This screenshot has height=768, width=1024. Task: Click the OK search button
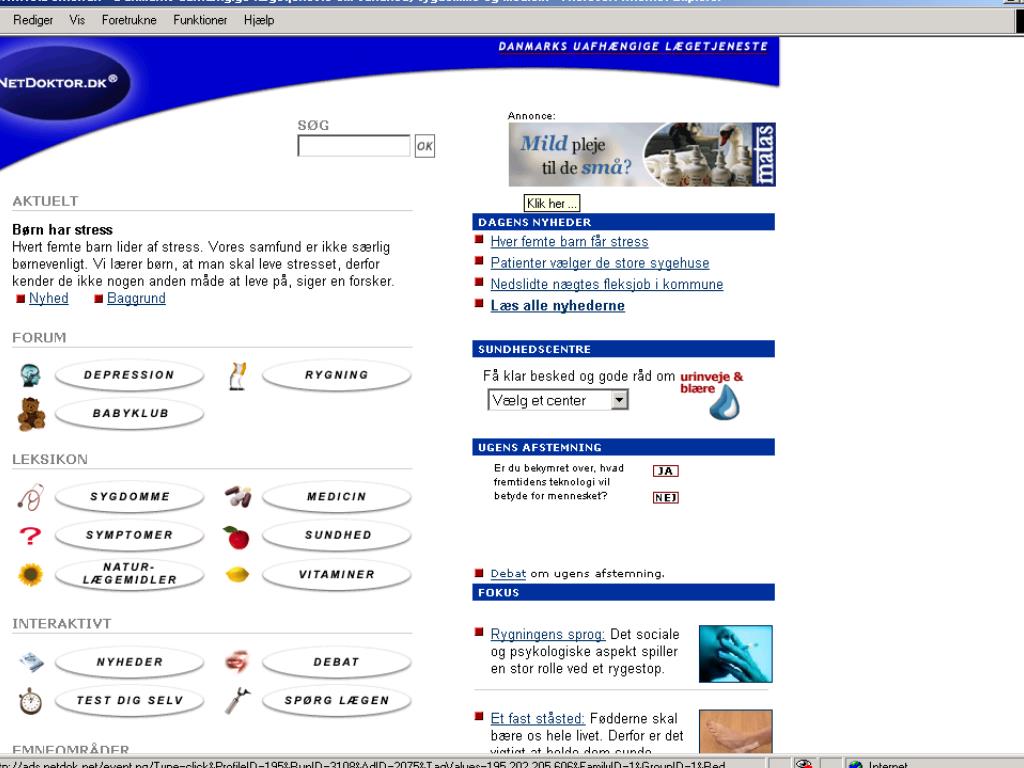(x=424, y=146)
